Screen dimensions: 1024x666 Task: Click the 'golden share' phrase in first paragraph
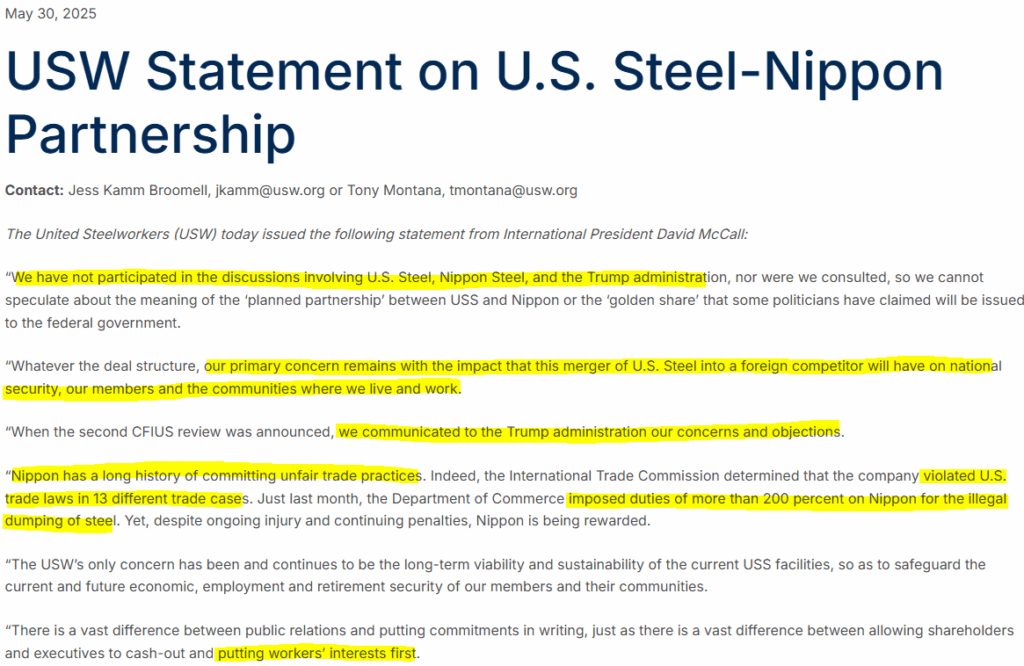pos(652,300)
